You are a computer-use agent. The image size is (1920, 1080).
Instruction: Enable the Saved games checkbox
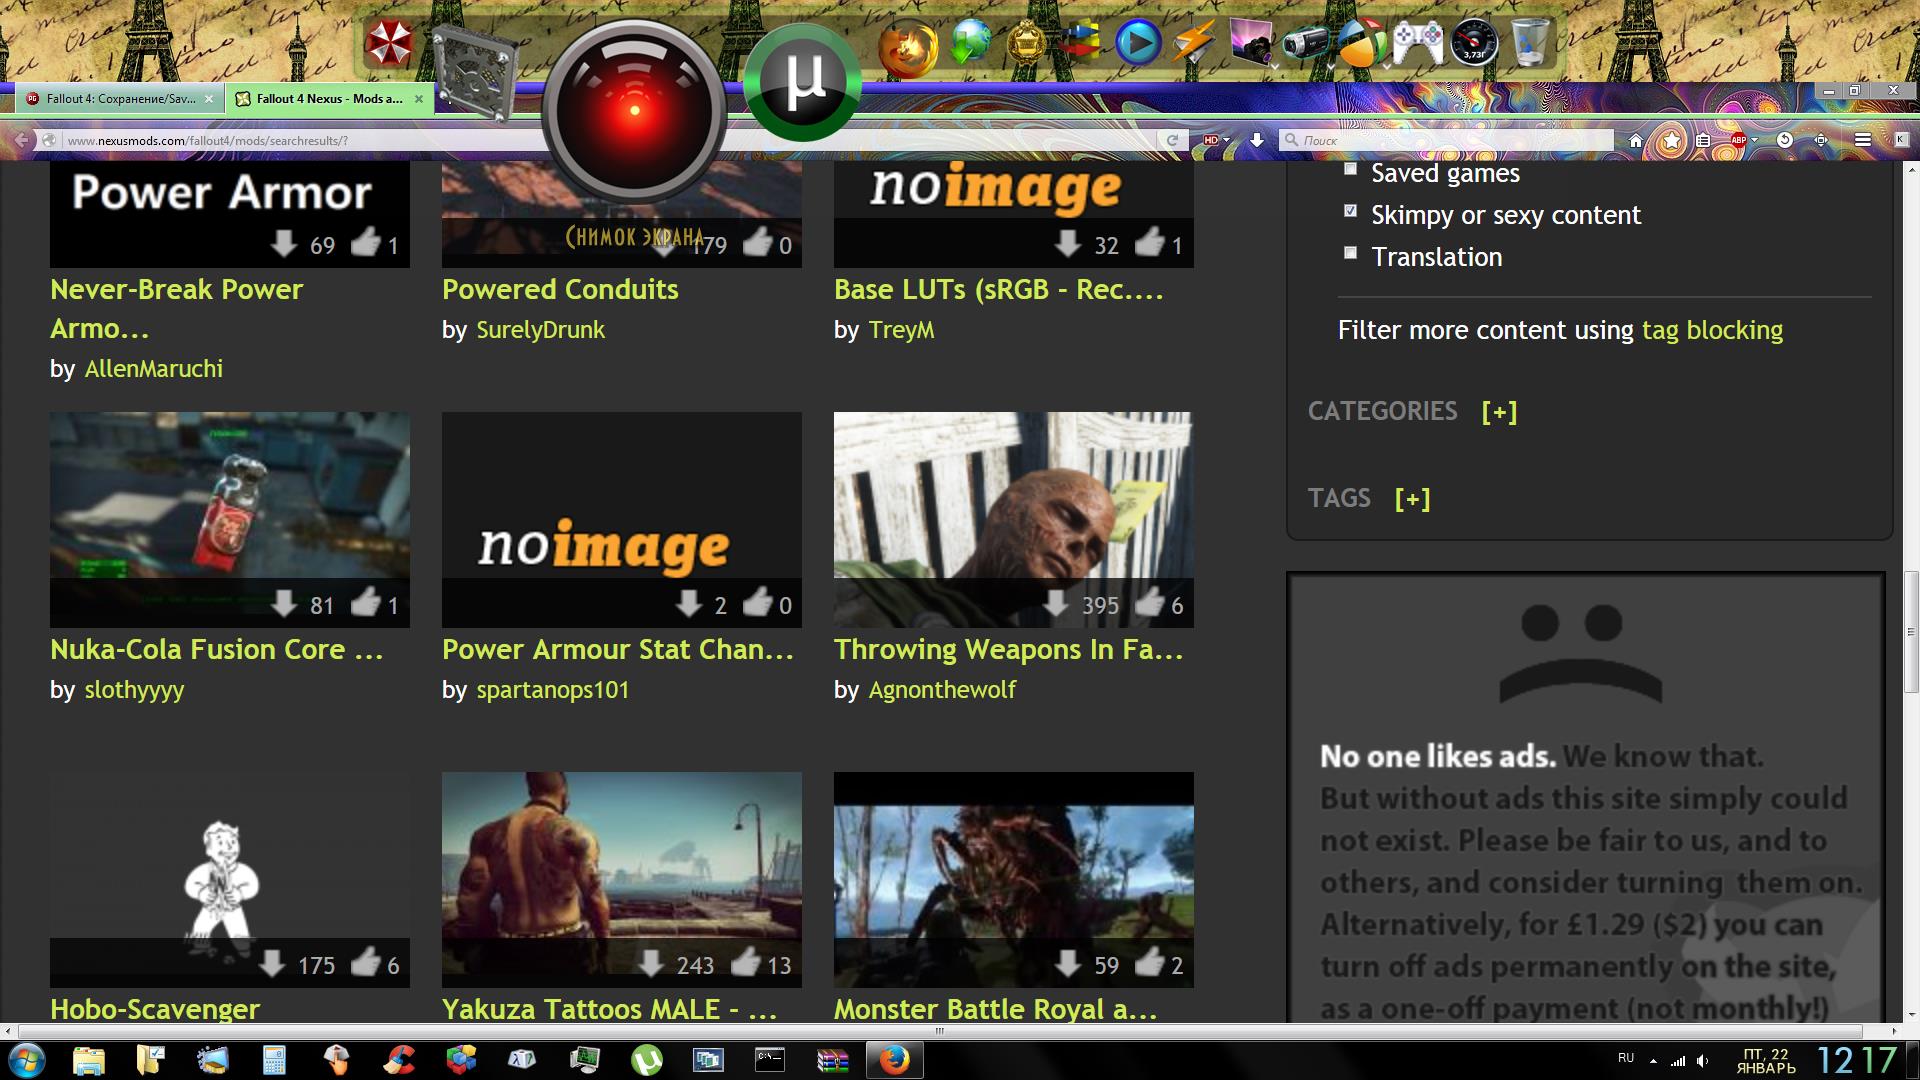tap(1350, 170)
